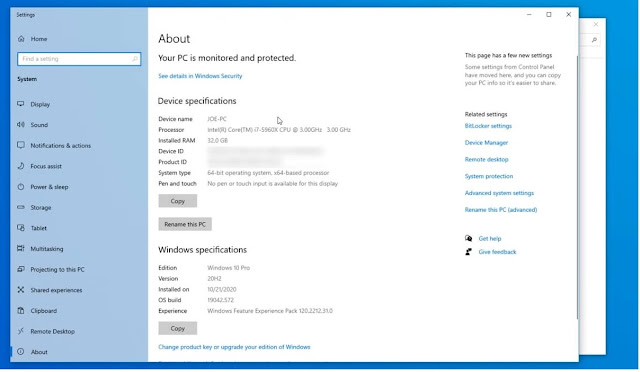Select Power & sleep in sidebar
Viewport: 640px width, 372px height.
[x=49, y=187]
